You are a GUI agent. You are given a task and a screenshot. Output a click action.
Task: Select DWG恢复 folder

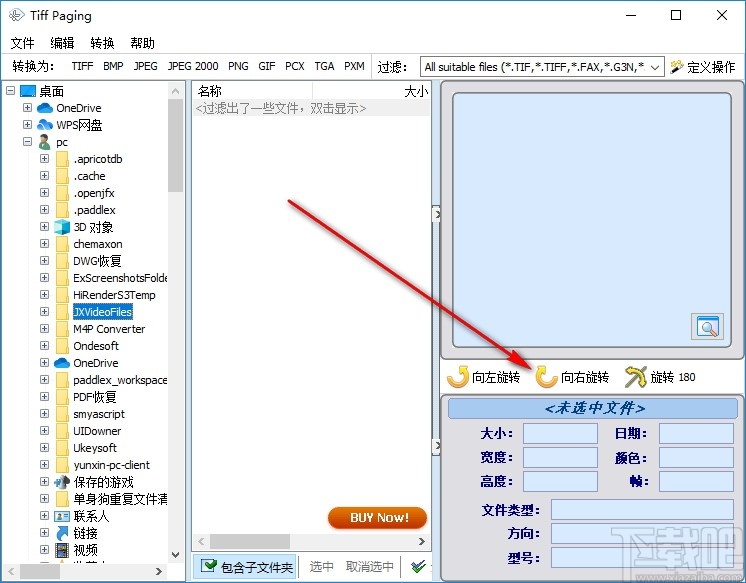pyautogui.click(x=97, y=261)
